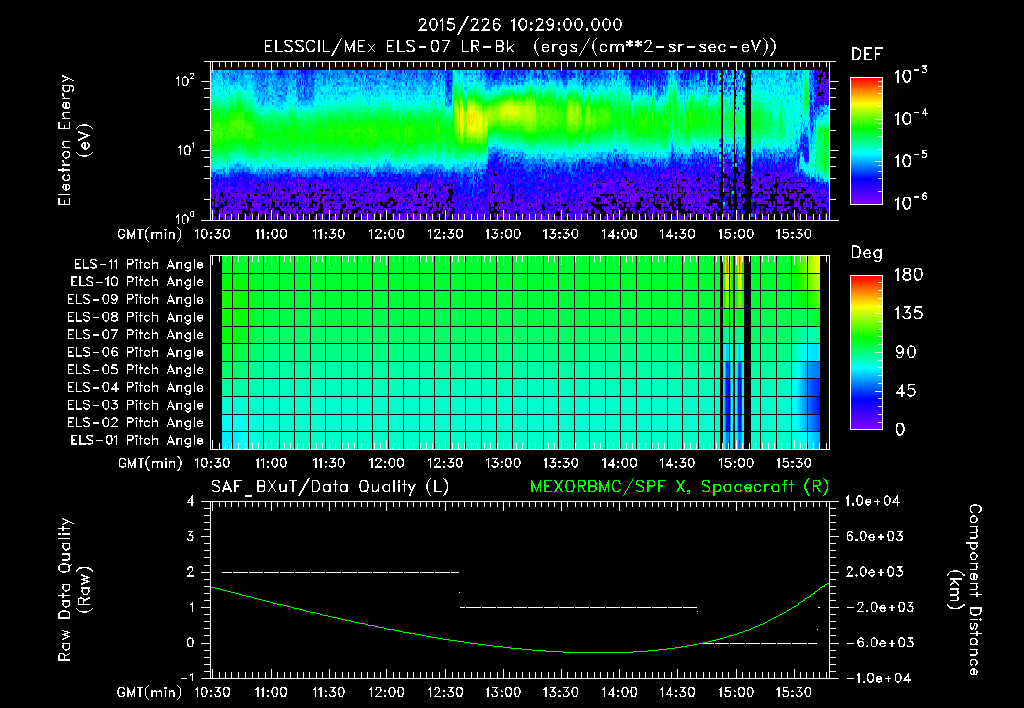Click 13:00 on the electron energy time axis

click(503, 234)
